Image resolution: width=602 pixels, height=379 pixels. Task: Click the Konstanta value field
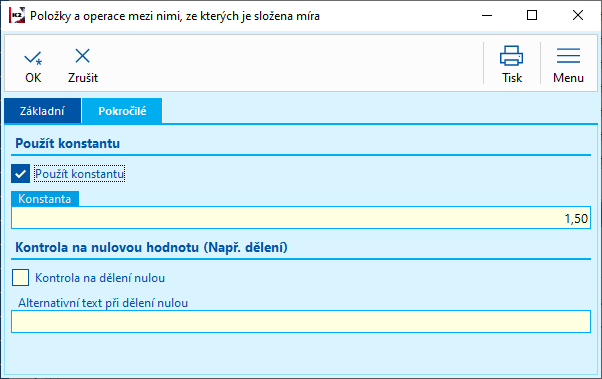301,218
